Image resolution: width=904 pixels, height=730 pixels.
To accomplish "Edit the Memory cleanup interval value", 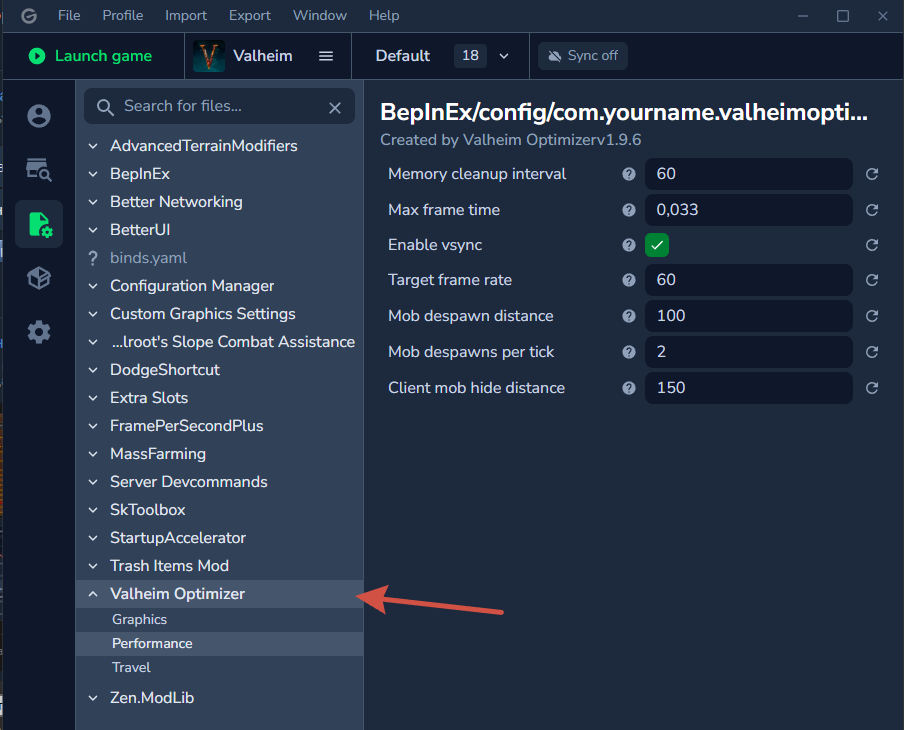I will [x=748, y=174].
